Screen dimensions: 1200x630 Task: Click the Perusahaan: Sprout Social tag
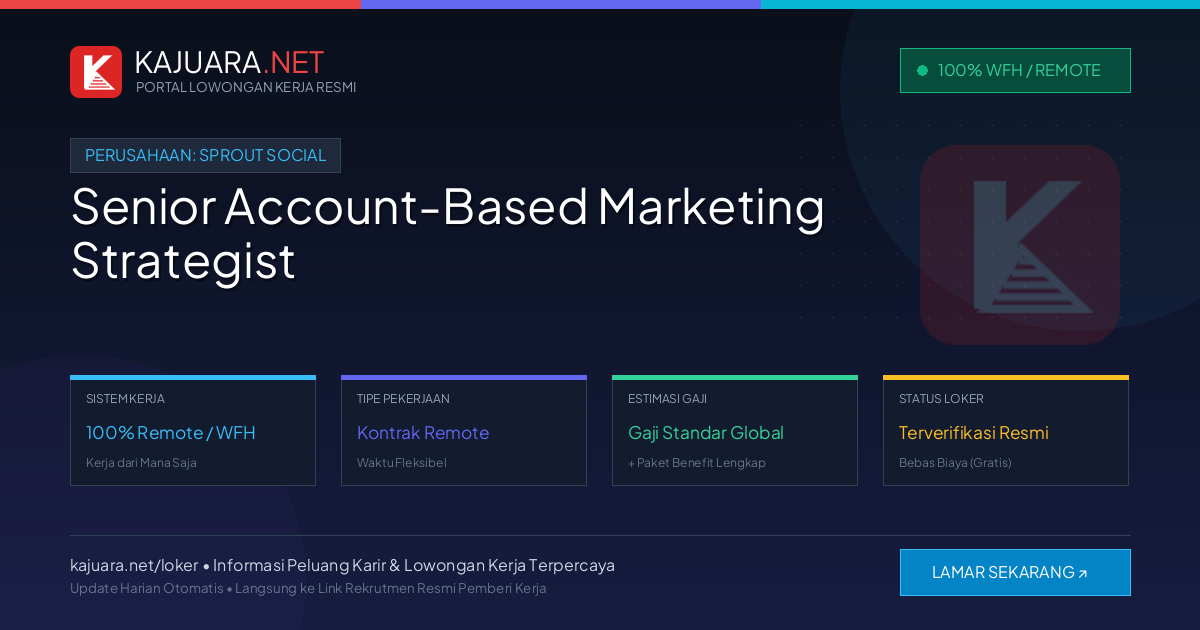click(205, 155)
